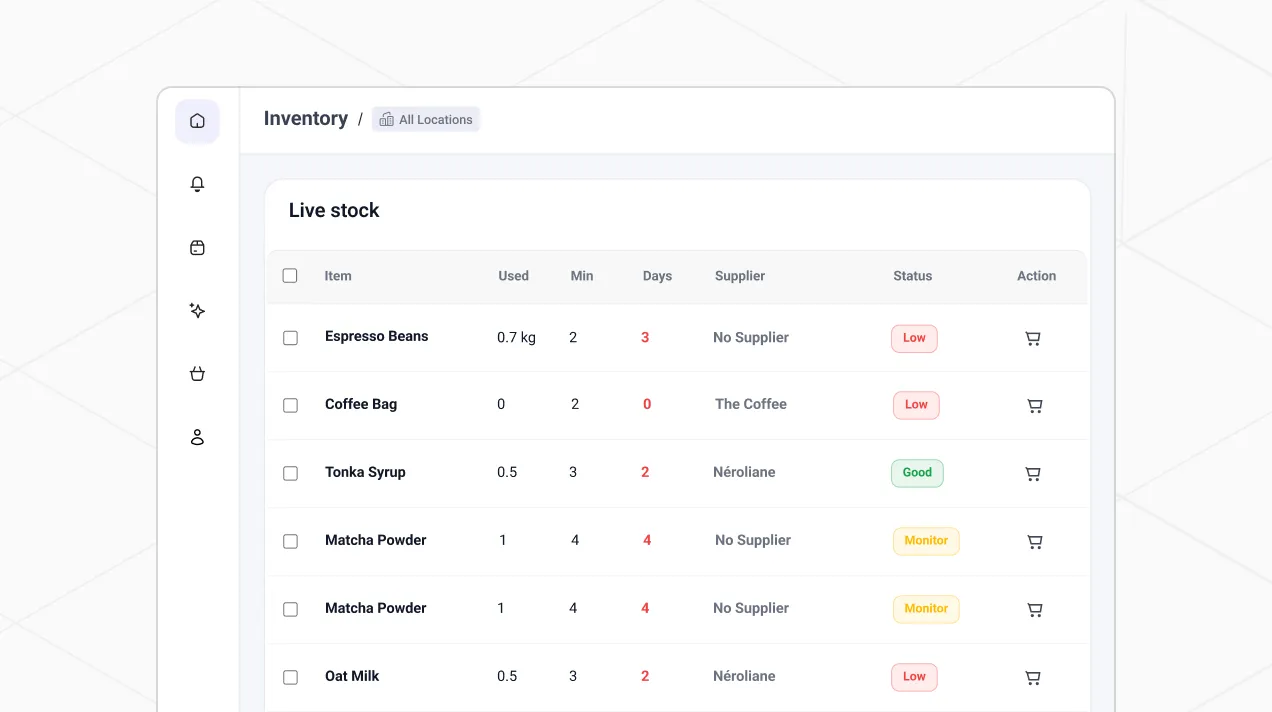Viewport: 1272px width, 712px height.
Task: Click the Low badge for Espresso Beans
Action: pos(914,338)
